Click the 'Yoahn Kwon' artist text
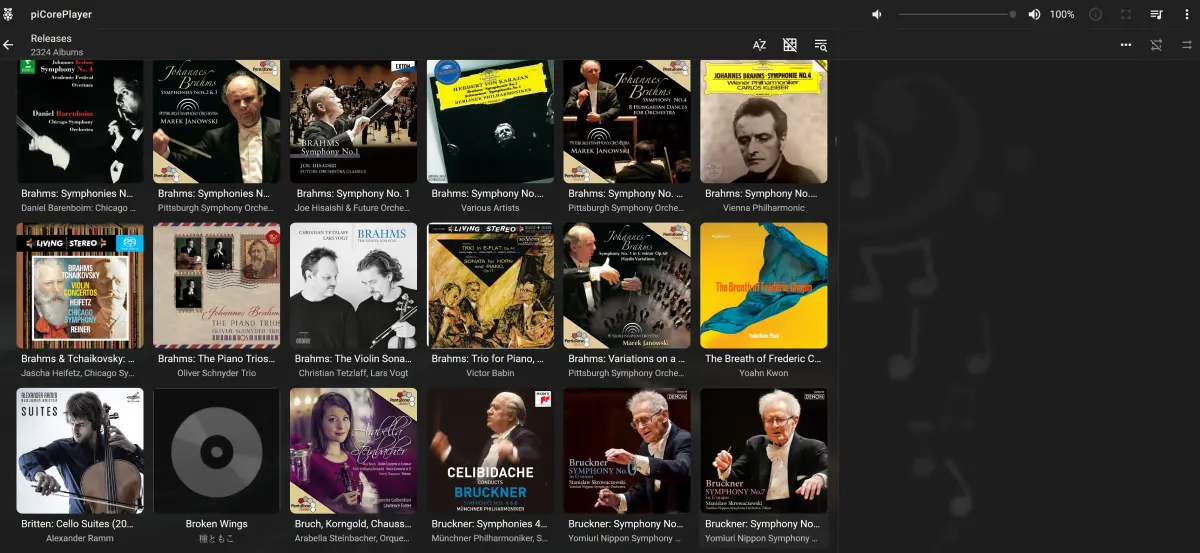This screenshot has width=1200, height=553. pos(763,373)
